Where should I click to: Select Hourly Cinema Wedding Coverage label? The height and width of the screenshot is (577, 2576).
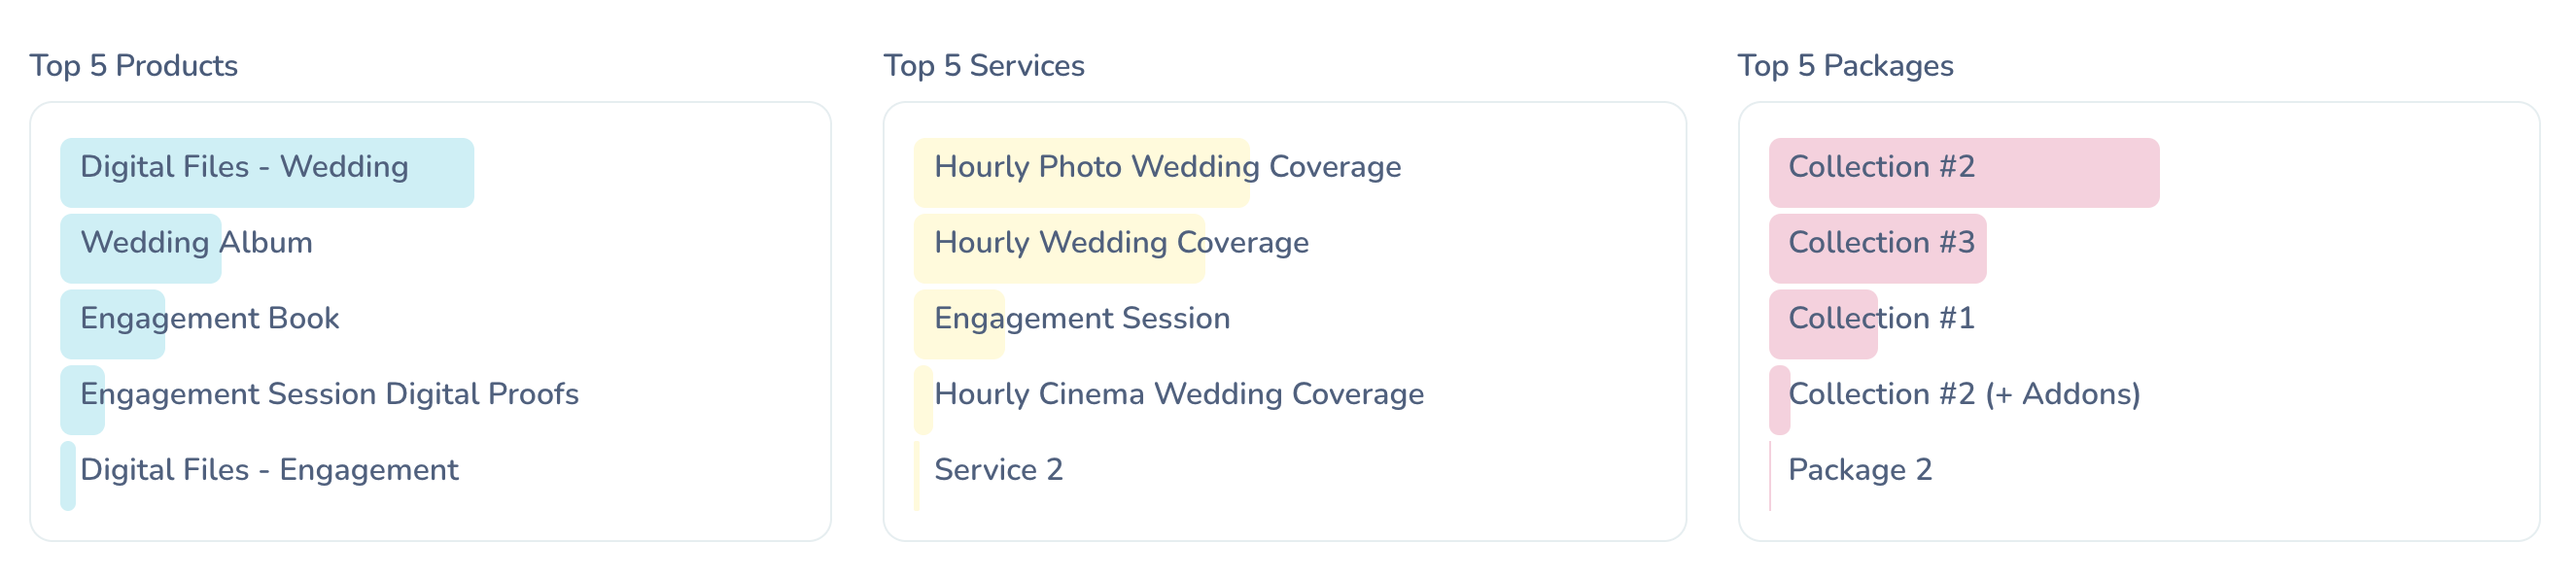(1179, 395)
